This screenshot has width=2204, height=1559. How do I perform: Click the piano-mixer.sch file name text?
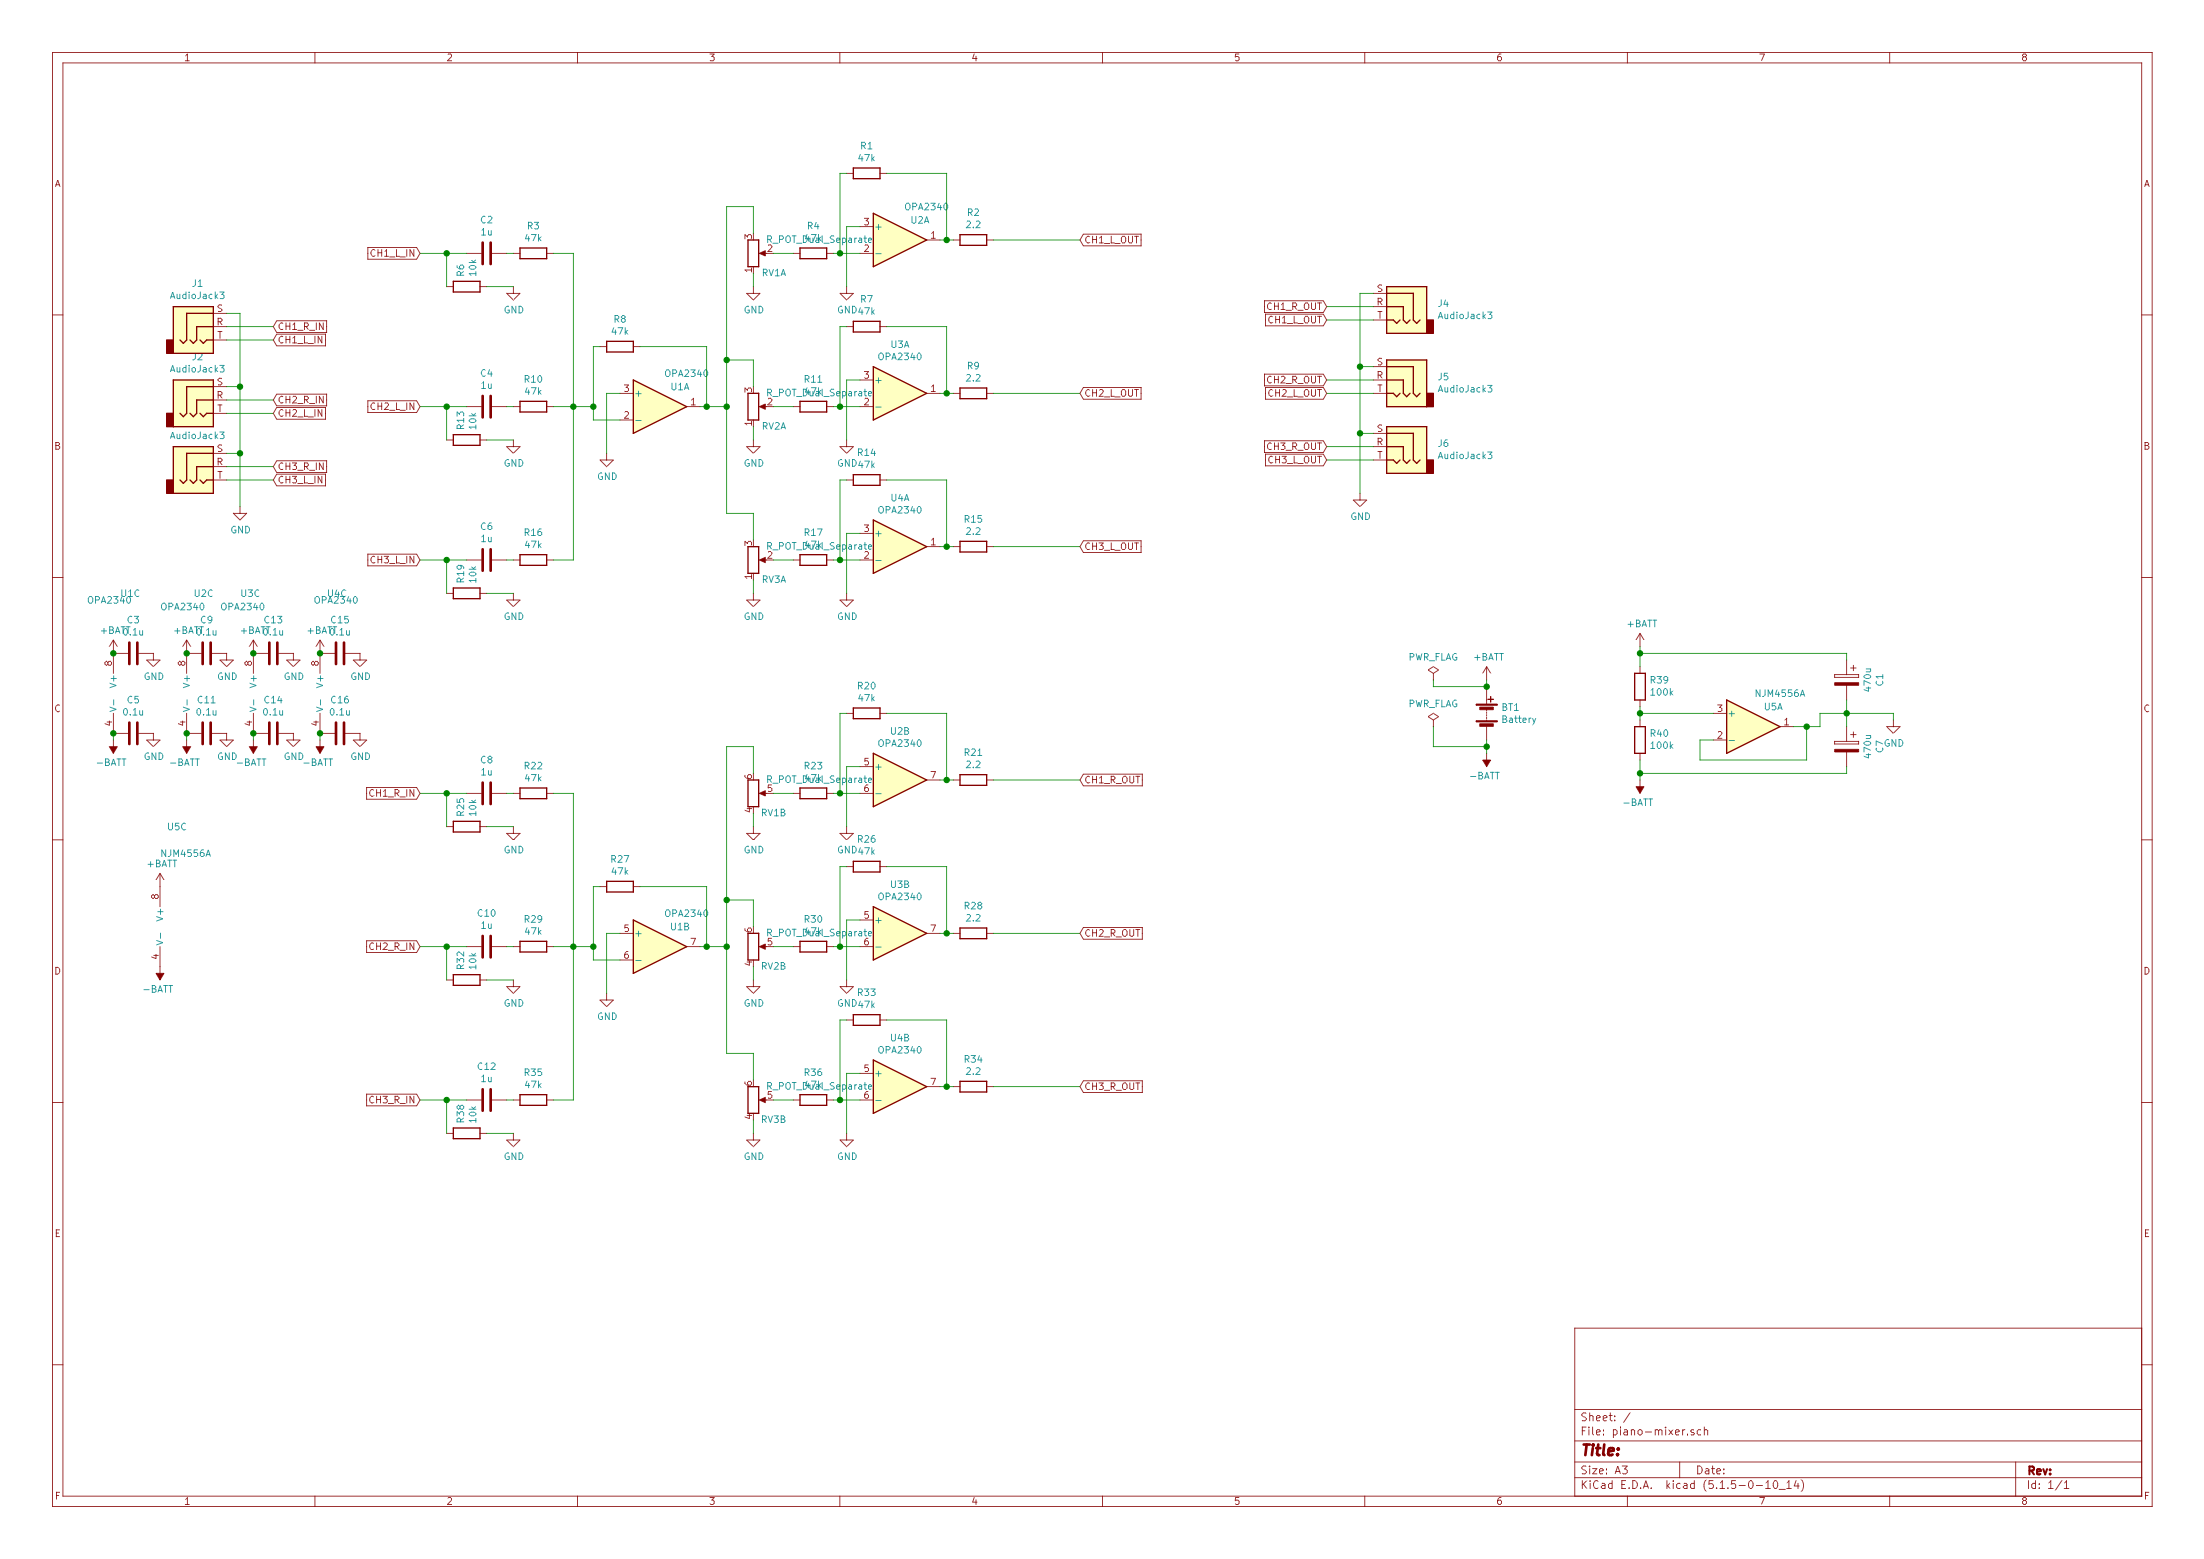(x=1660, y=1431)
